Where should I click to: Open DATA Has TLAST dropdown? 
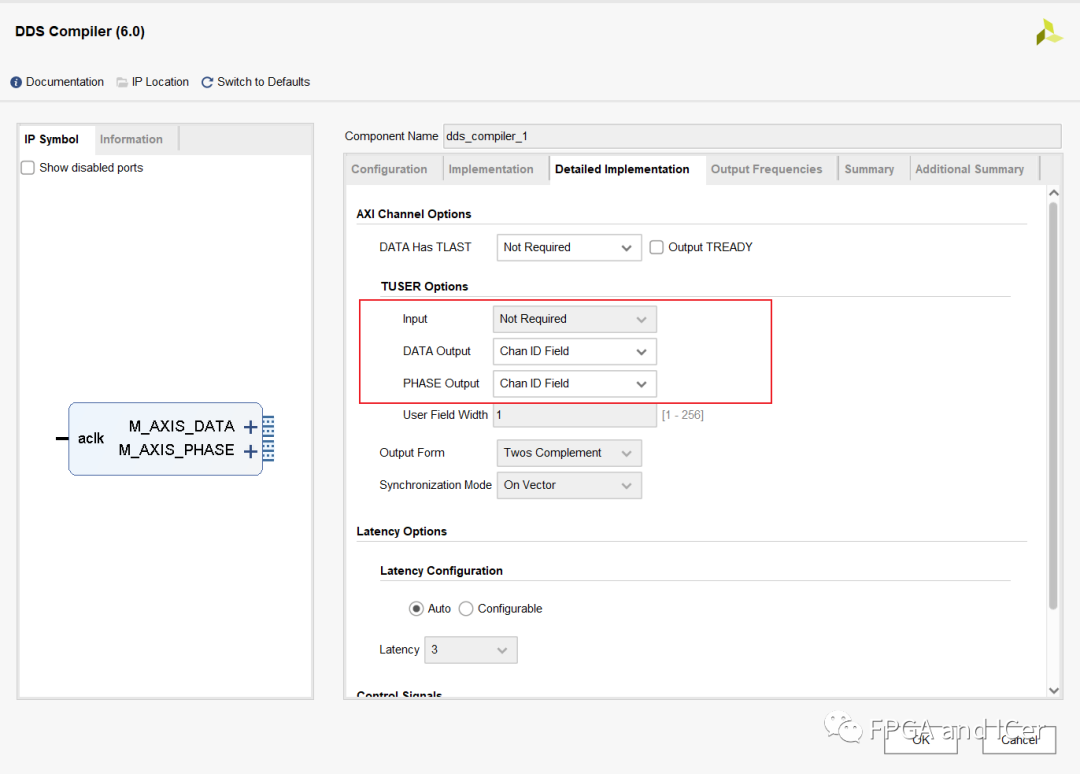pyautogui.click(x=569, y=247)
